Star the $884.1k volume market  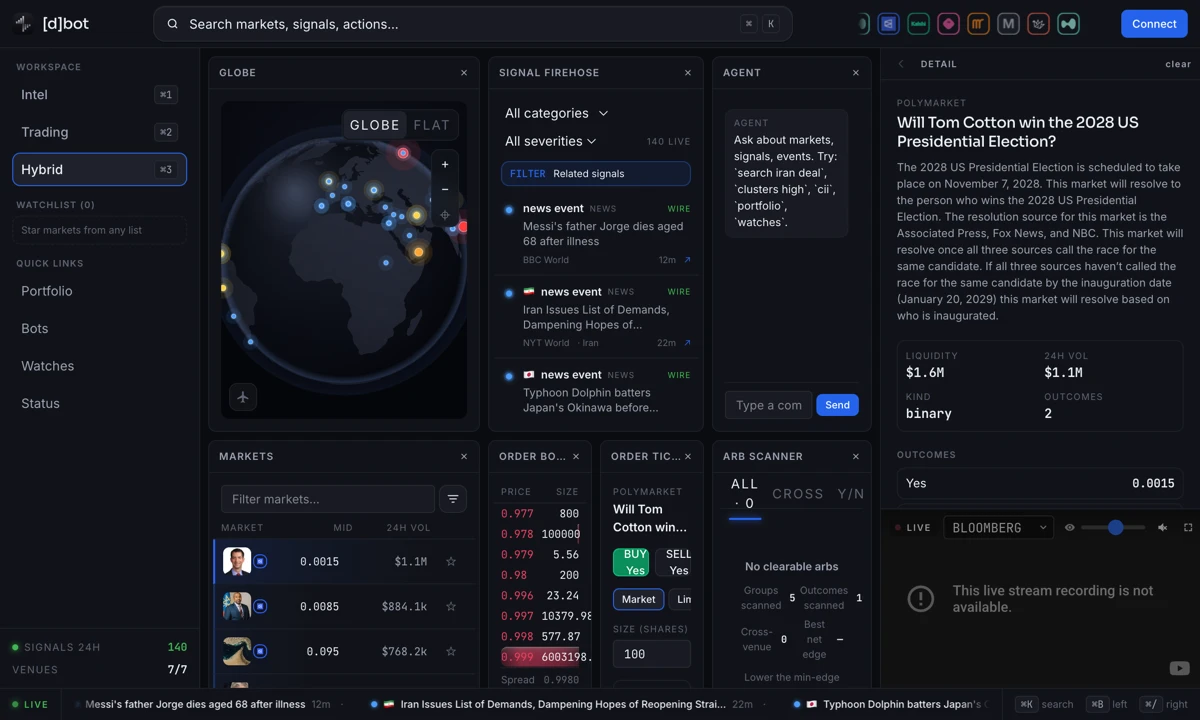point(451,607)
